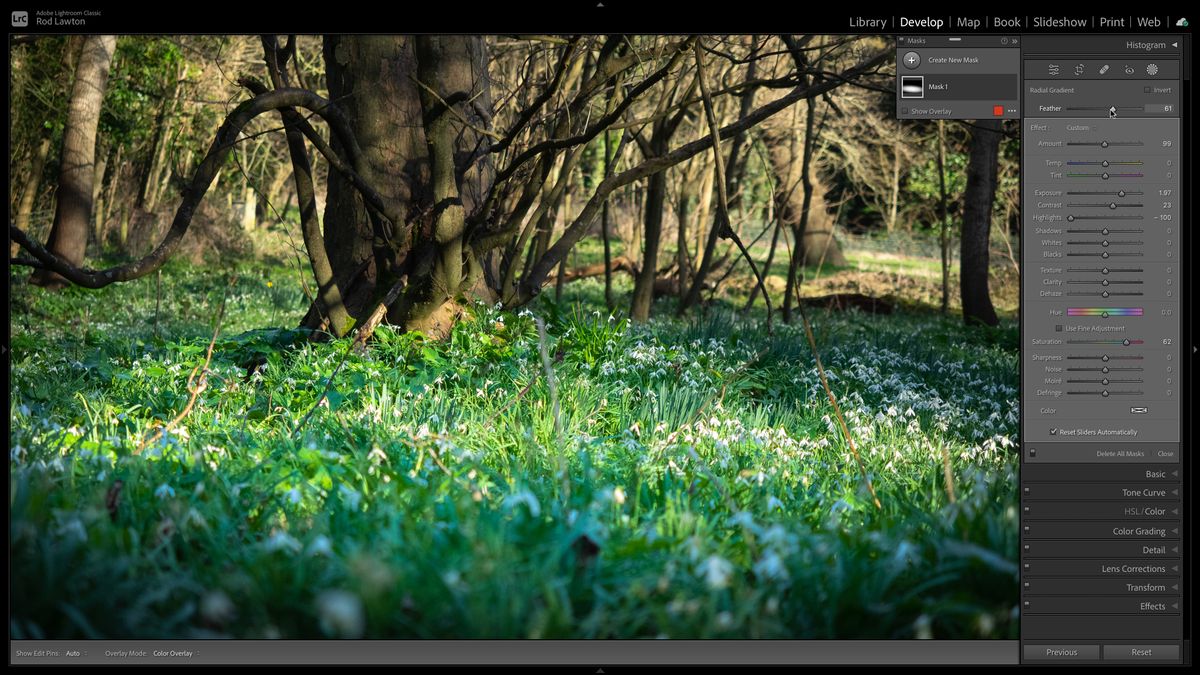Select the Healing brush tool
This screenshot has width=1200, height=675.
point(1105,69)
